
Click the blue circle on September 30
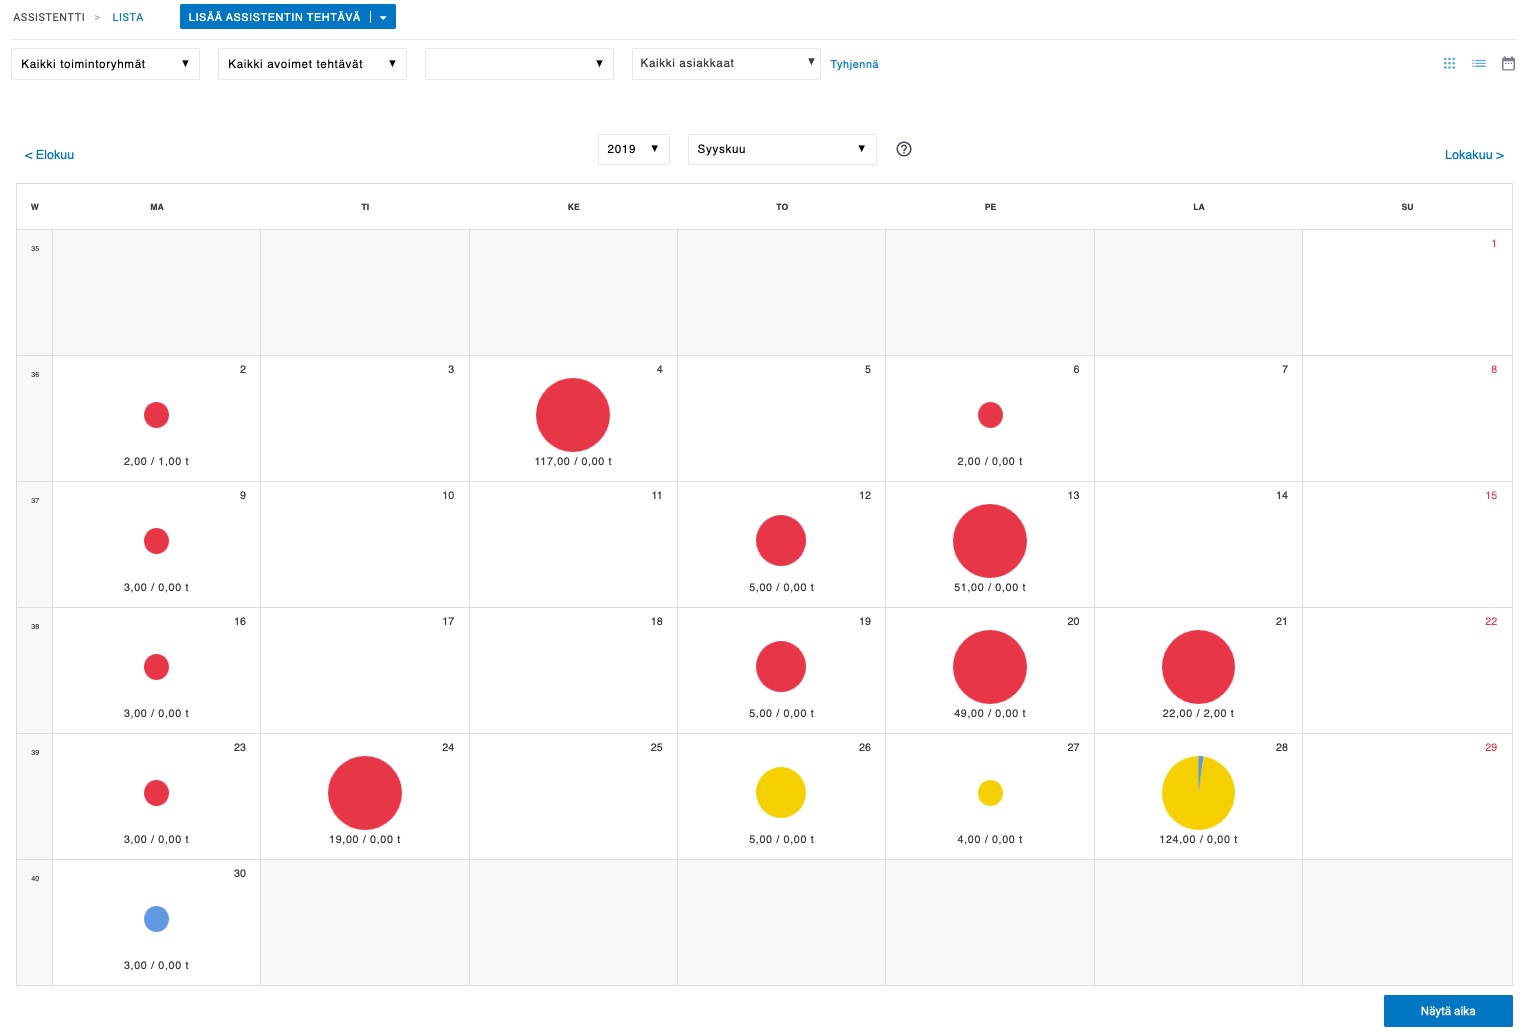[x=156, y=919]
